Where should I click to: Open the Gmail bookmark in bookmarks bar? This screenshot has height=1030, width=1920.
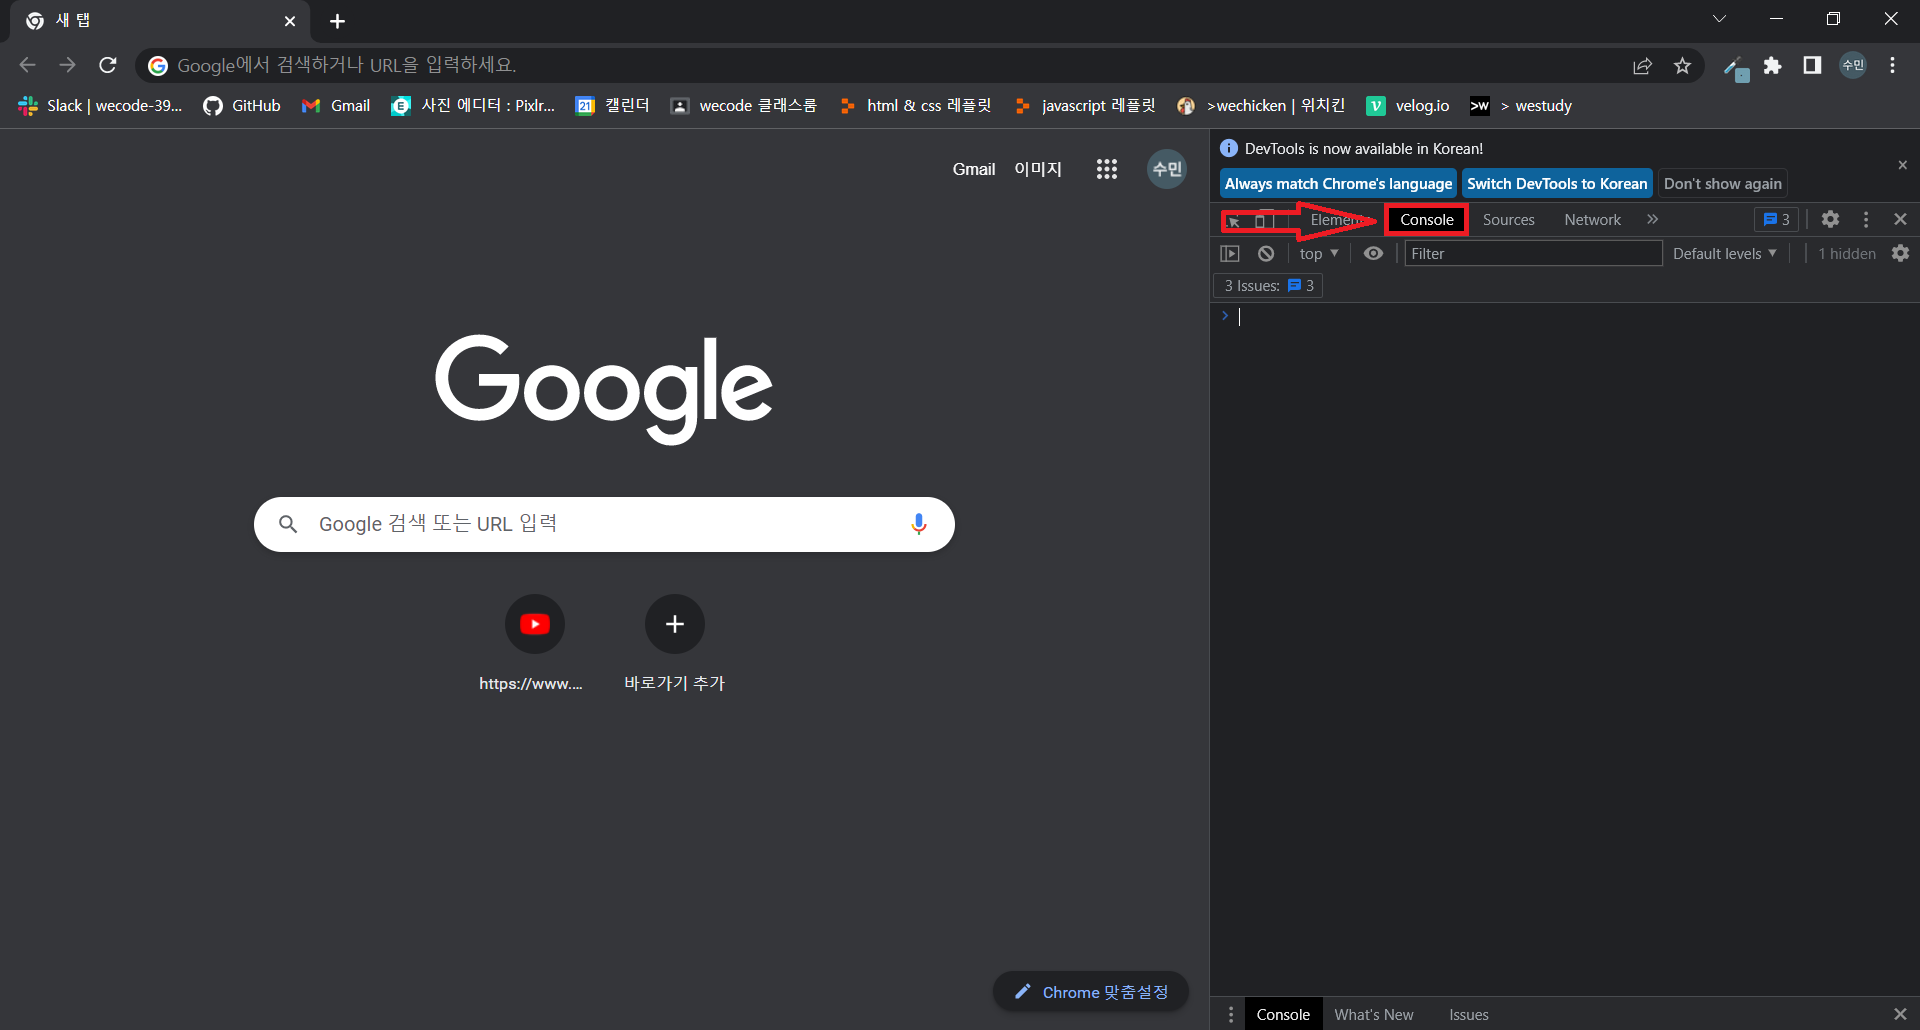tap(336, 106)
